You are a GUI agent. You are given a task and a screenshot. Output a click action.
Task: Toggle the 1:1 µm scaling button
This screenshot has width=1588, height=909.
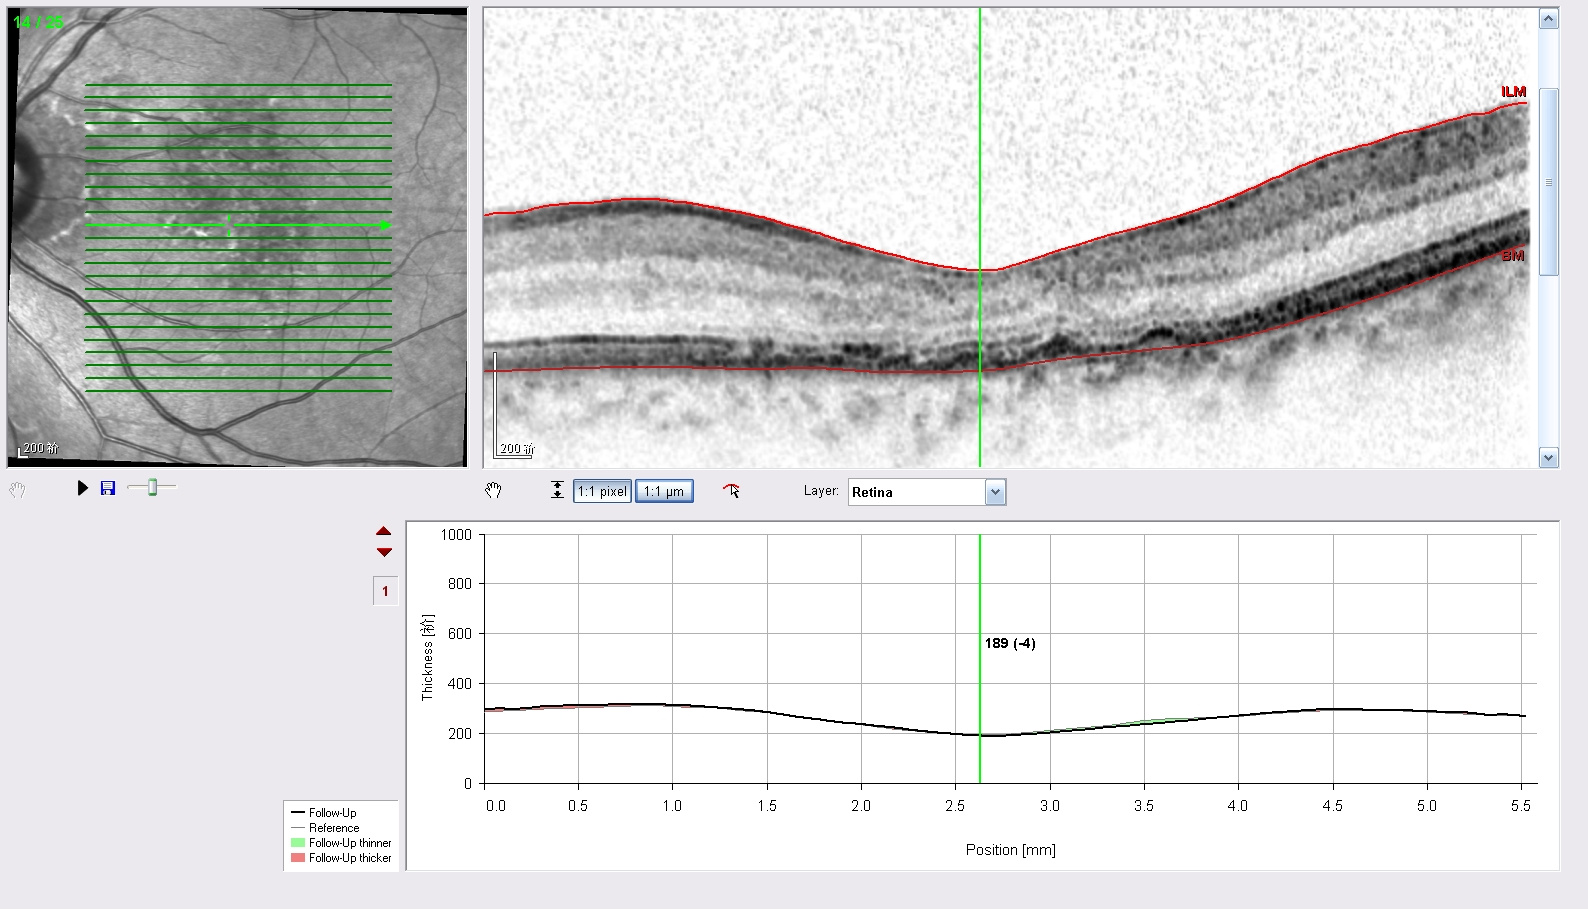coord(664,491)
